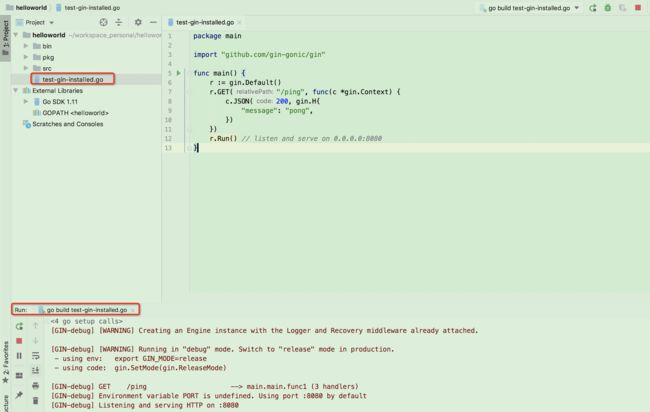
Task: Open the 2: Favorites side tab
Action: click(x=5, y=362)
